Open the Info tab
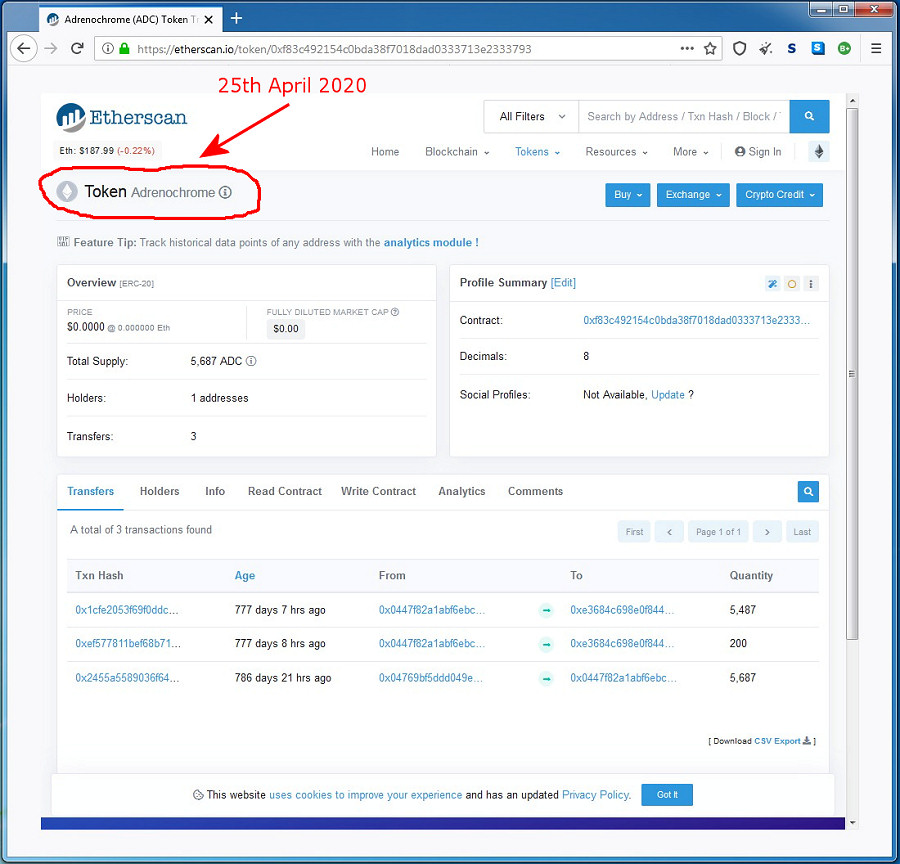The image size is (900, 864). [215, 491]
